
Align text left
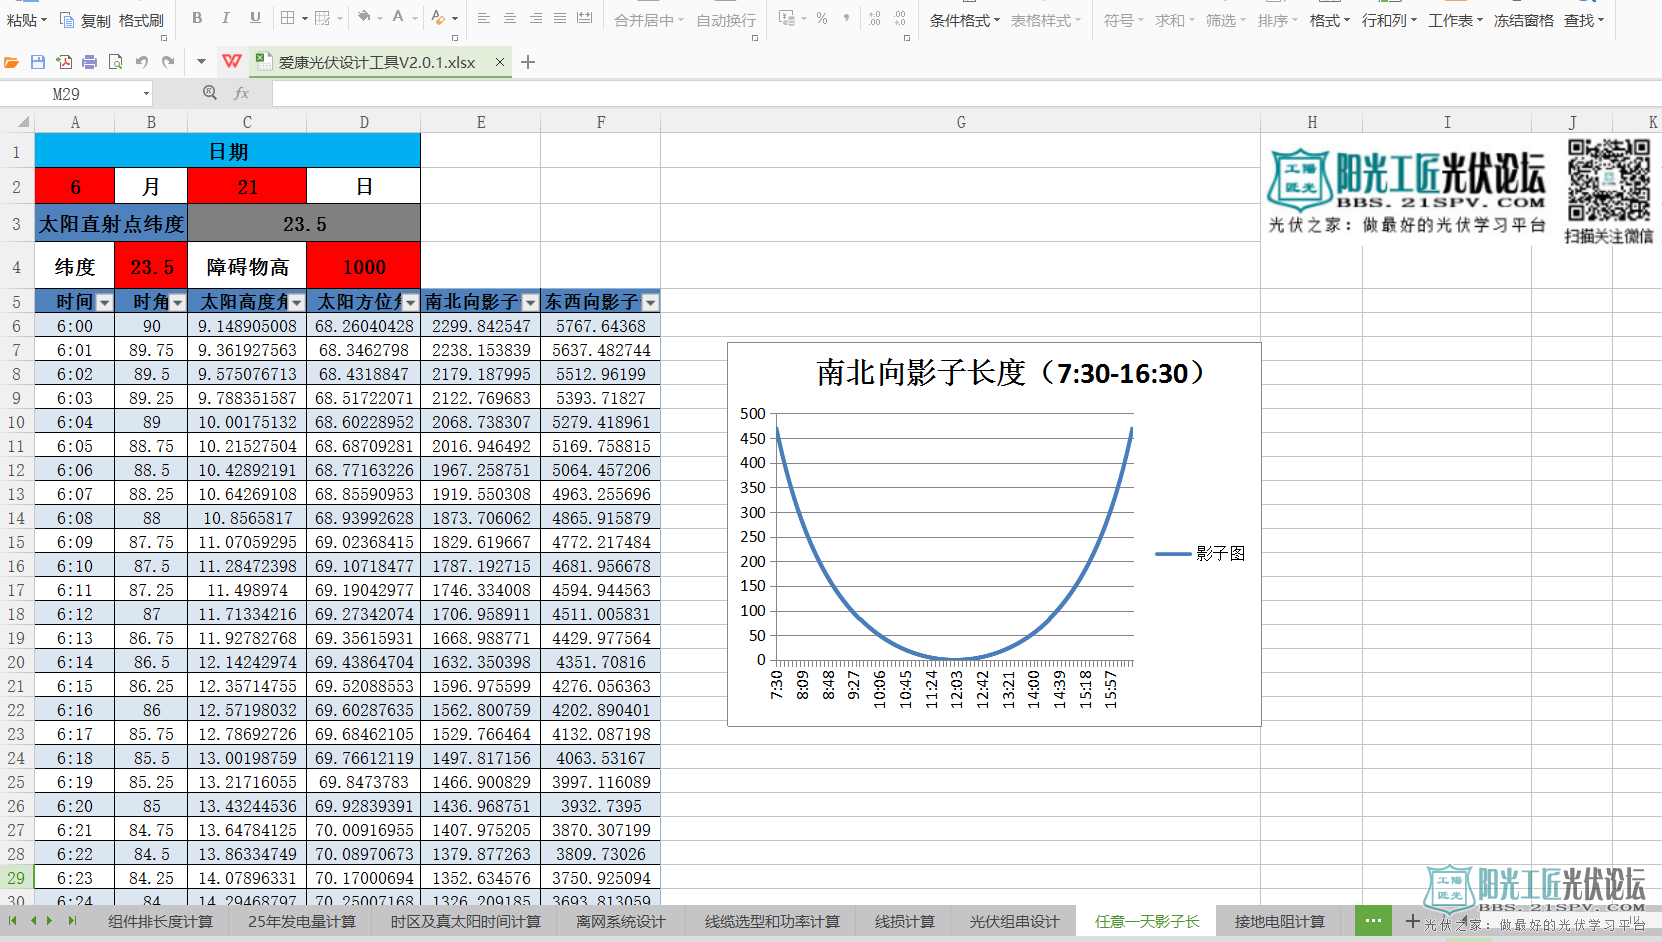[484, 18]
